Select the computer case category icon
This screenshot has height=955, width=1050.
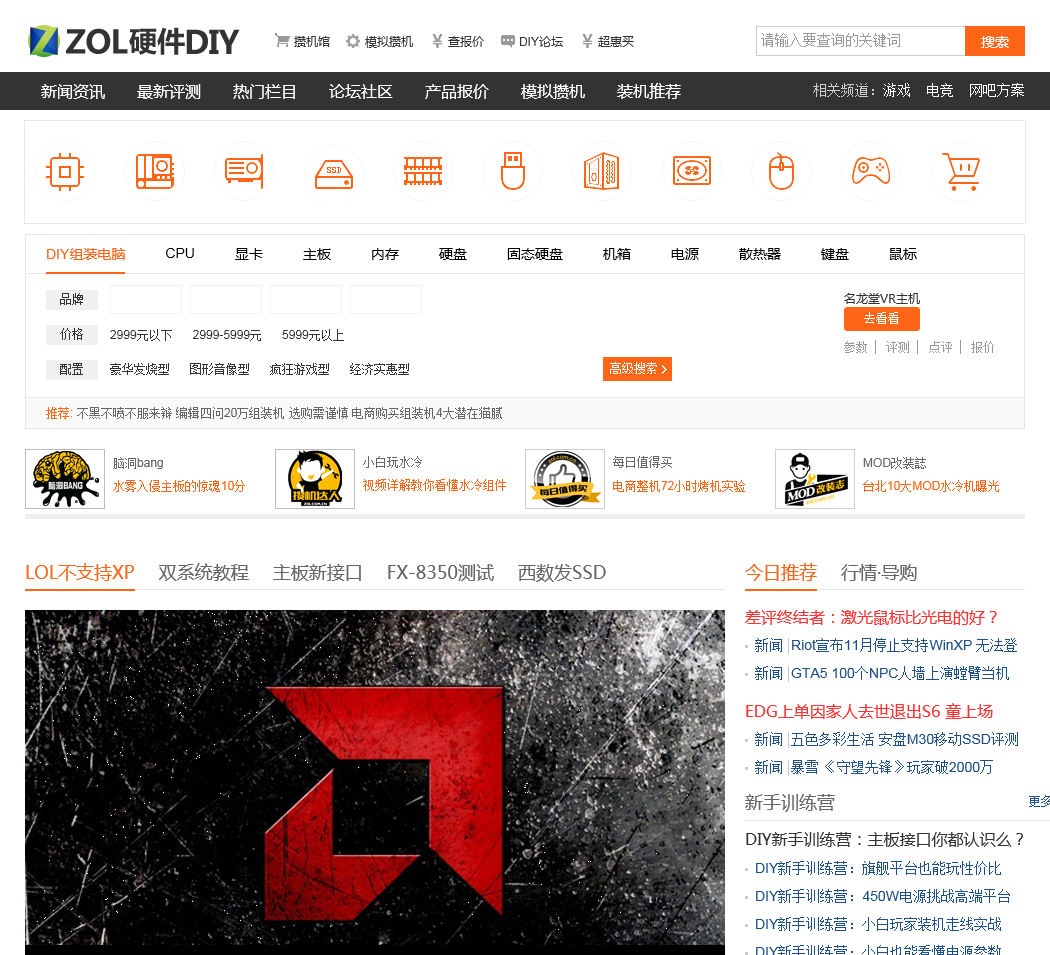602,171
